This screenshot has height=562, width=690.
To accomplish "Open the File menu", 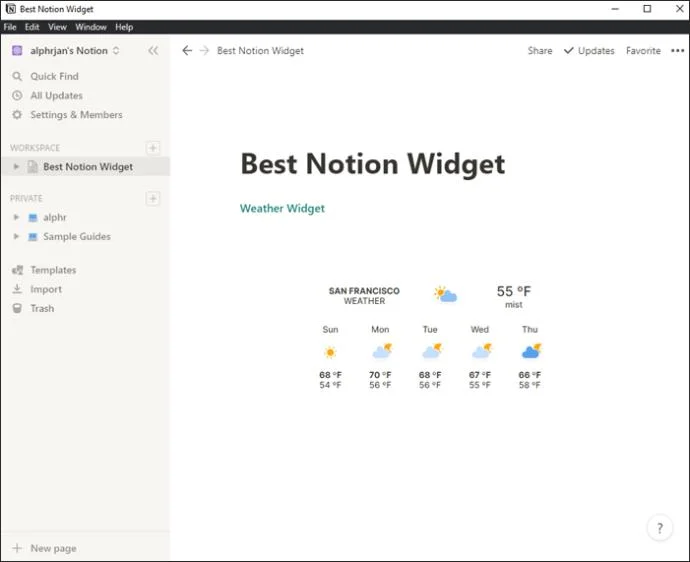I will click(10, 27).
